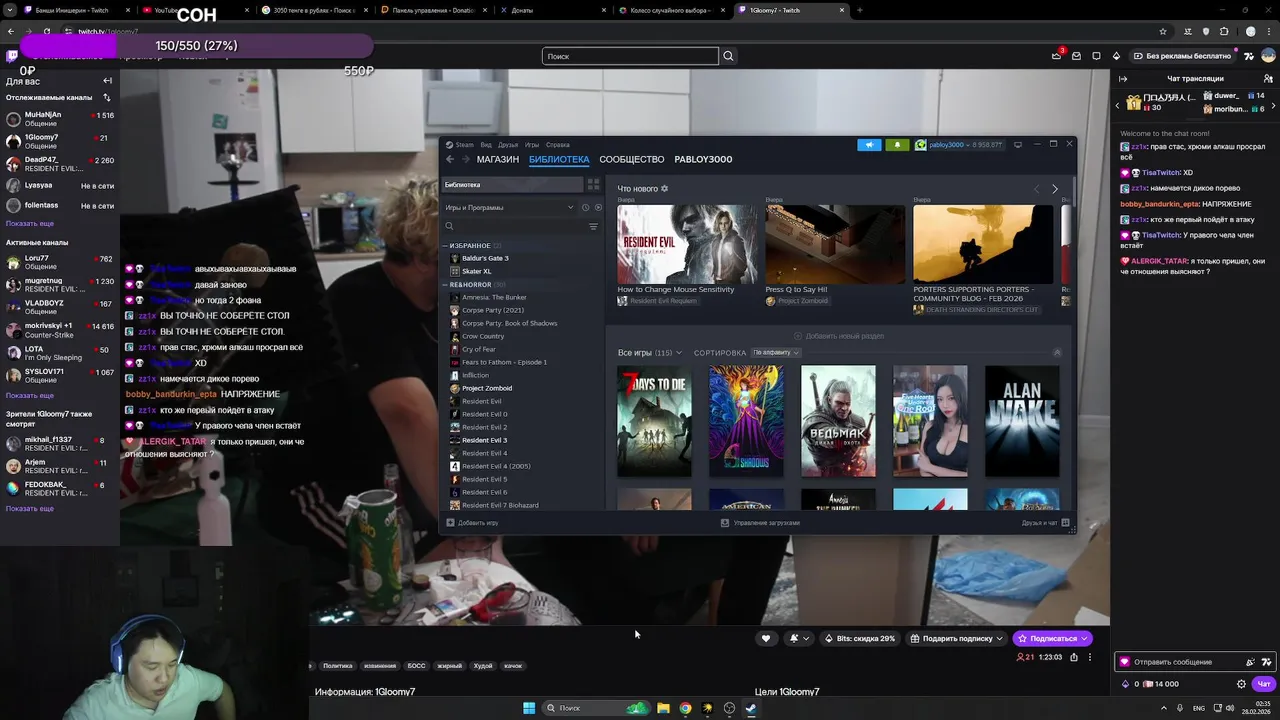Viewport: 1280px width, 720px height.
Task: Open Resident Evil Requiem news thumbnail
Action: coord(687,244)
